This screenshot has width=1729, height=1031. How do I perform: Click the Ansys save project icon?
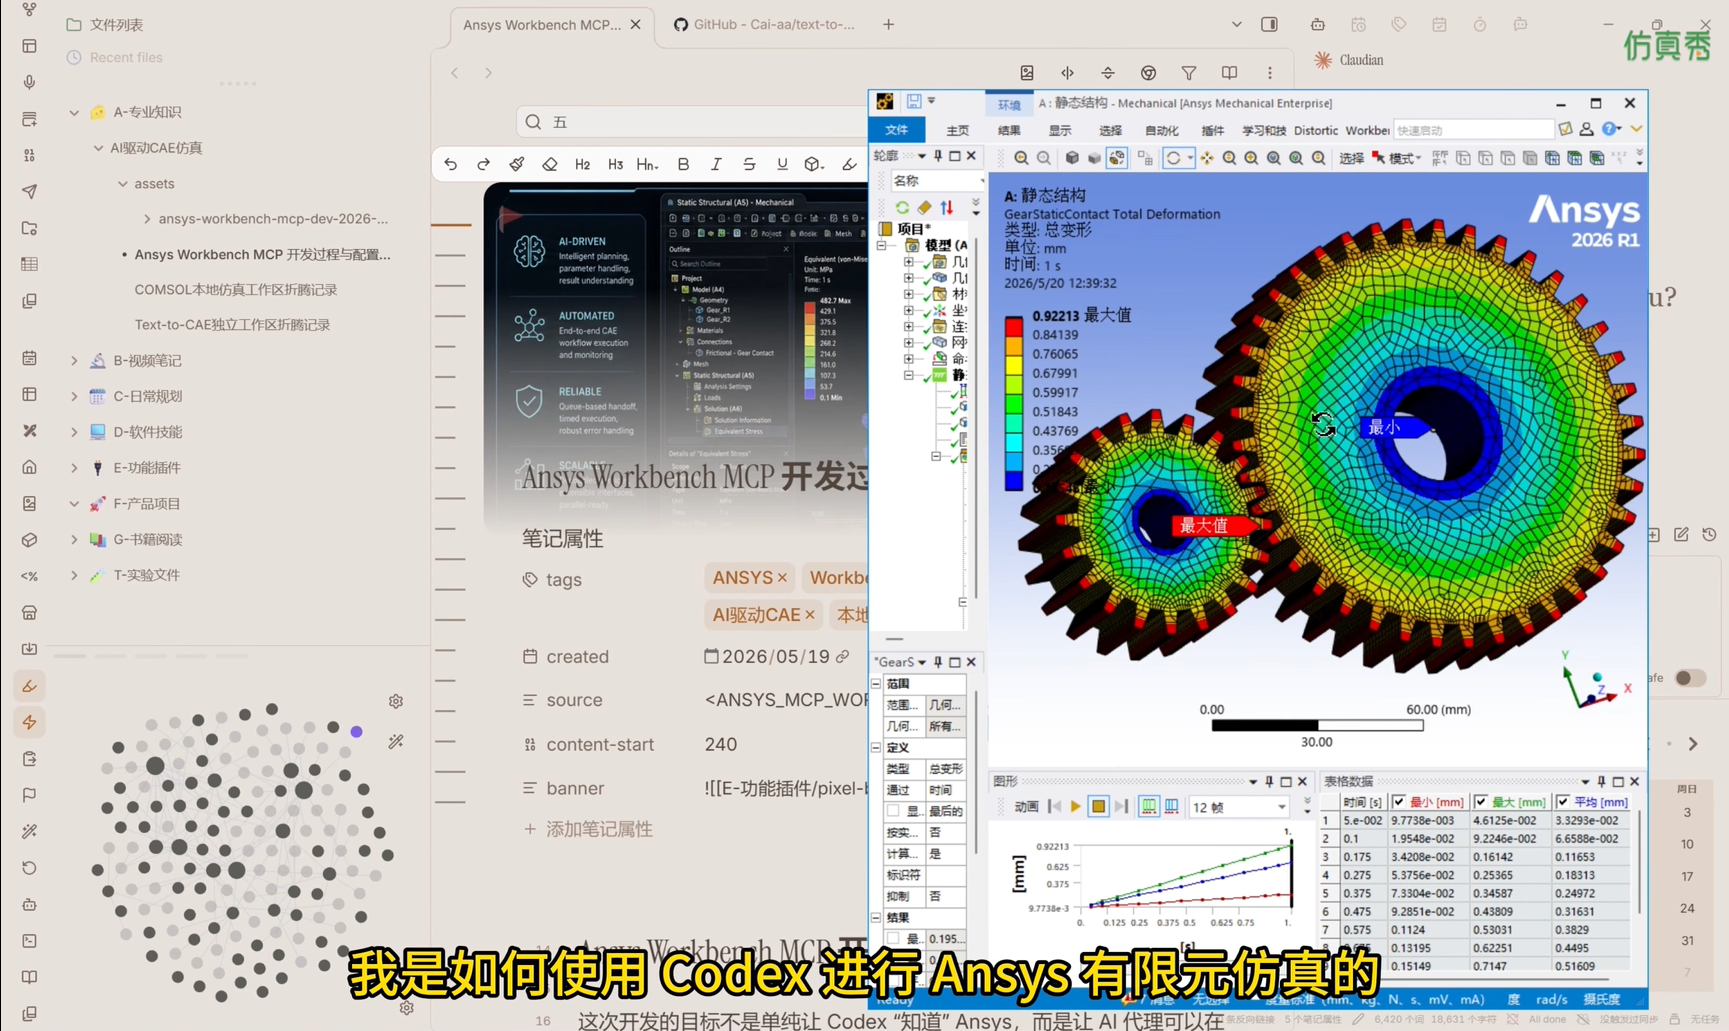(x=914, y=102)
